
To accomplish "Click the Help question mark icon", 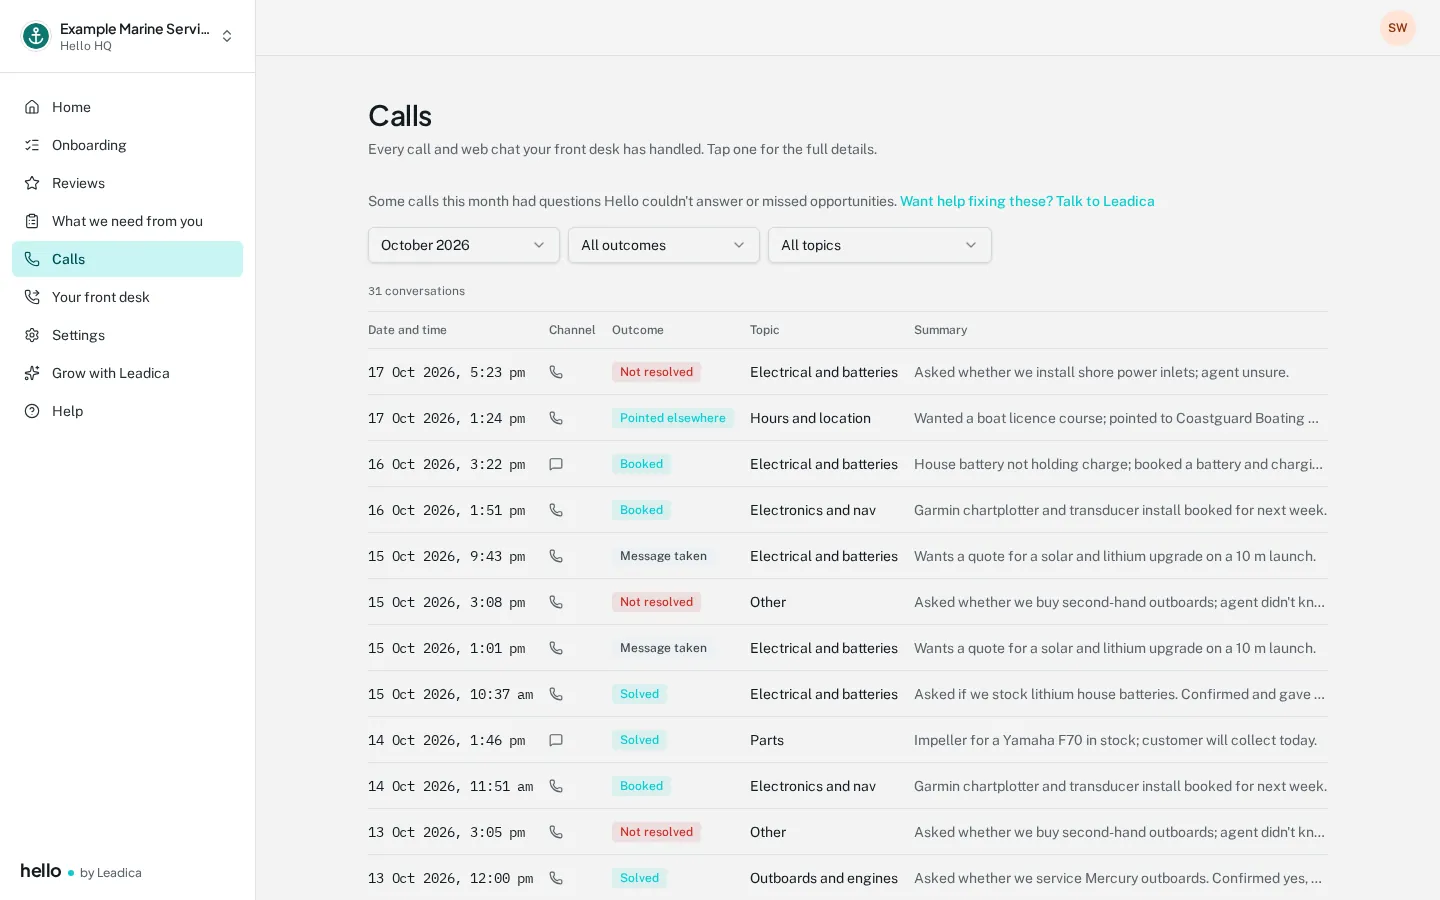I will [x=32, y=411].
